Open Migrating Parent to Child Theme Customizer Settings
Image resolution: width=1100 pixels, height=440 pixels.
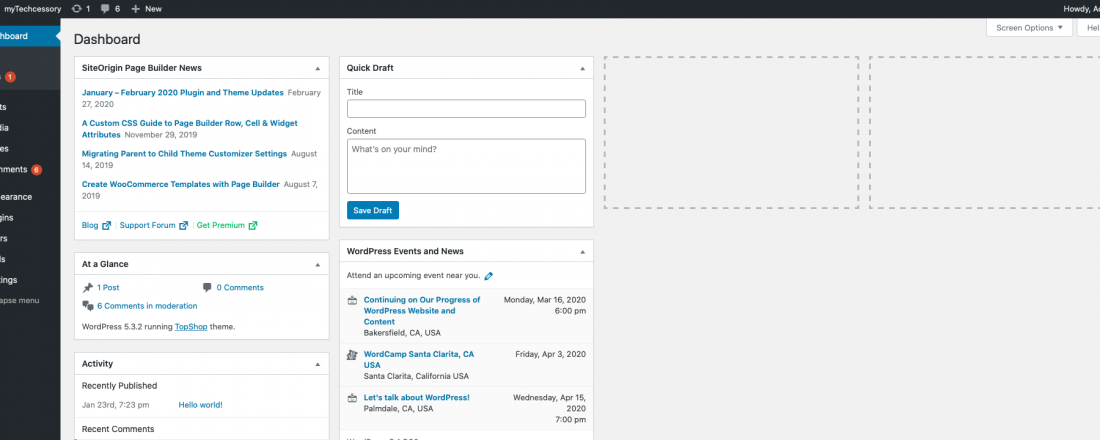coord(185,154)
